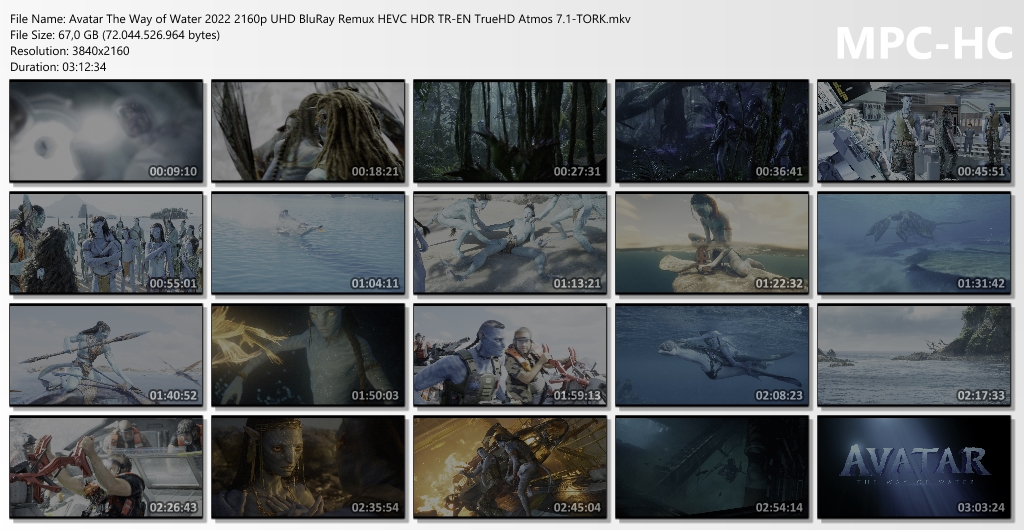Viewport: 1024px width, 530px height.
Task: Click the Resolution 3840x2160 text
Action: click(70, 51)
